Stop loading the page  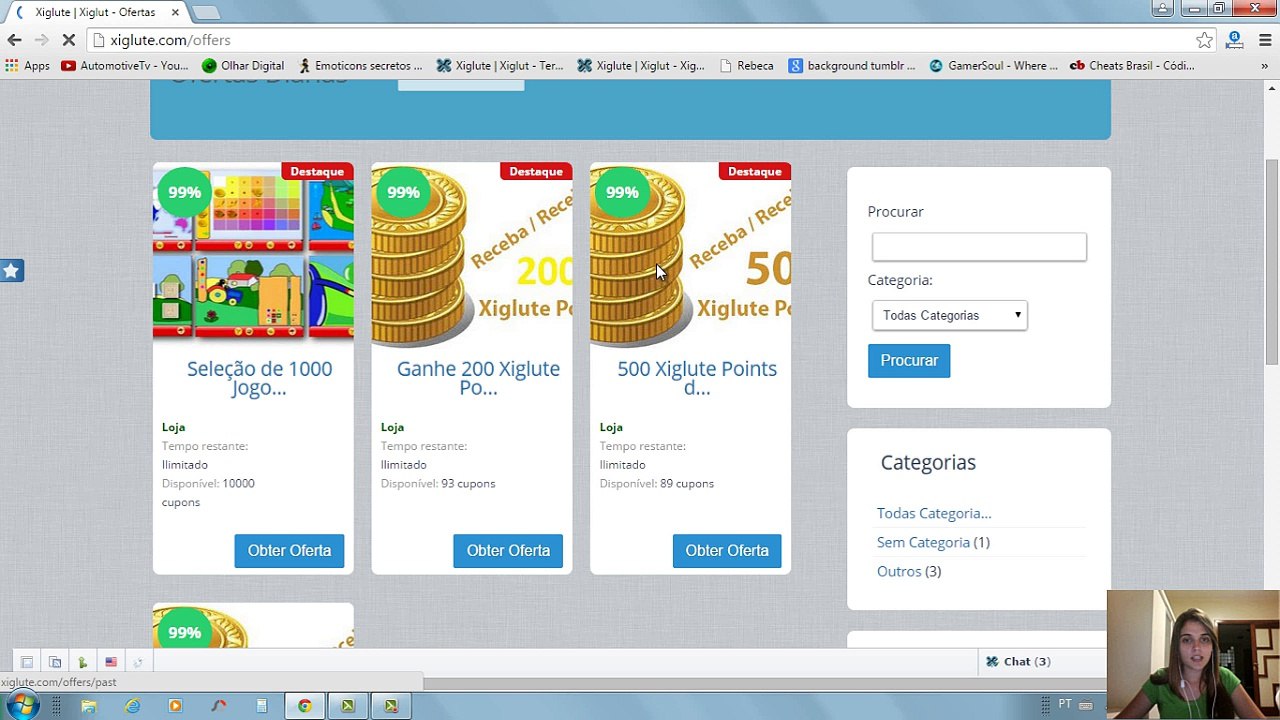[x=68, y=40]
